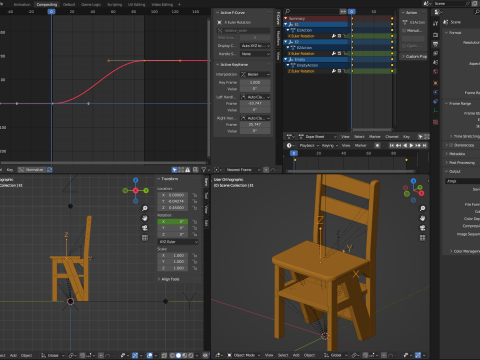Screen dimensions: 480x360
Task: Expand Custom Properties panel in Dope Sheet
Action: point(414,56)
